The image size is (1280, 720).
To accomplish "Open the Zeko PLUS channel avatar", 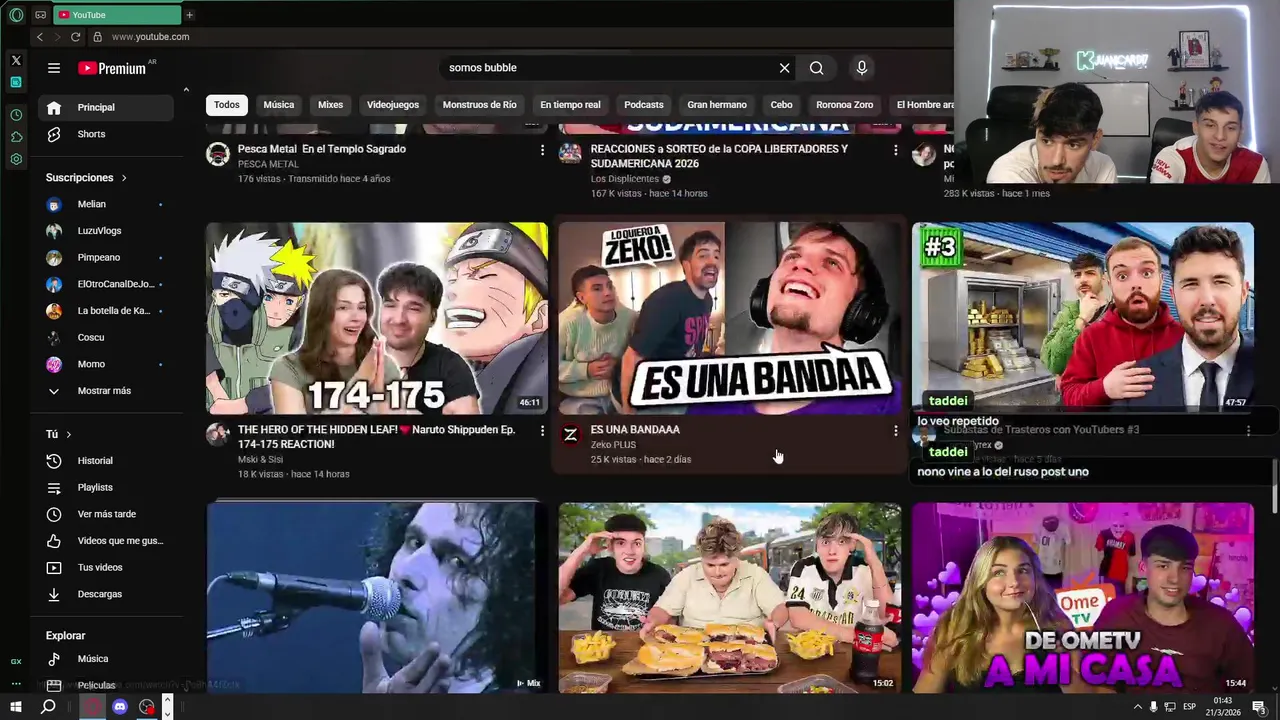I will point(571,434).
